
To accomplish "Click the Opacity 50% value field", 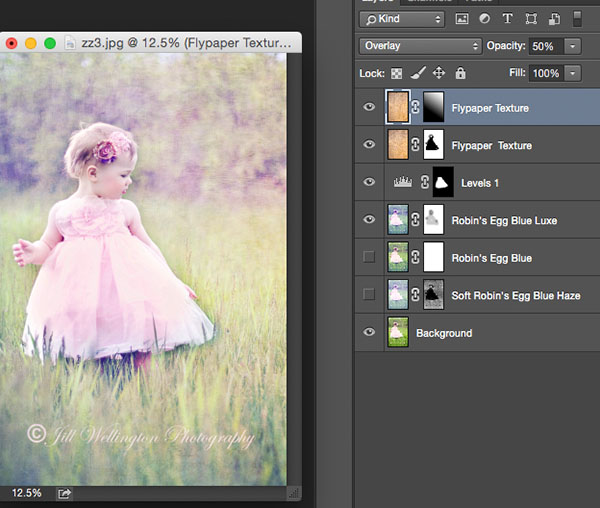I will click(546, 46).
